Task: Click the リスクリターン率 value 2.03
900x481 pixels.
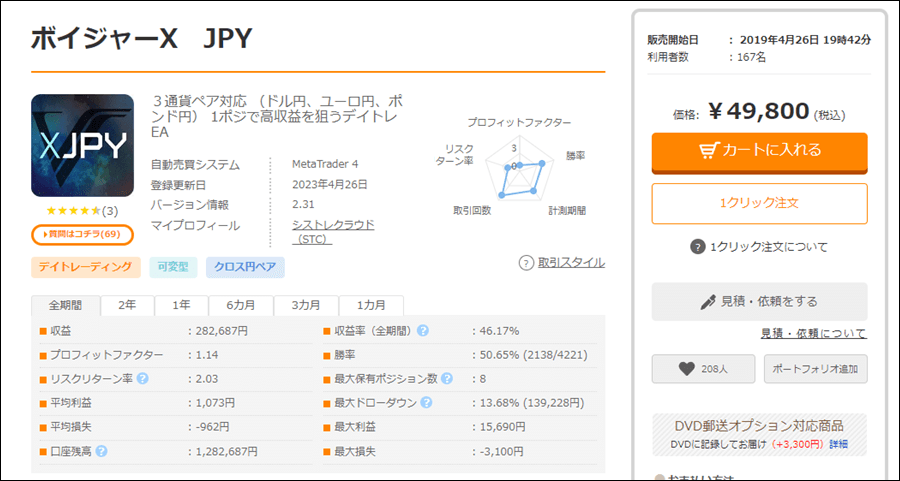Action: pyautogui.click(x=207, y=379)
